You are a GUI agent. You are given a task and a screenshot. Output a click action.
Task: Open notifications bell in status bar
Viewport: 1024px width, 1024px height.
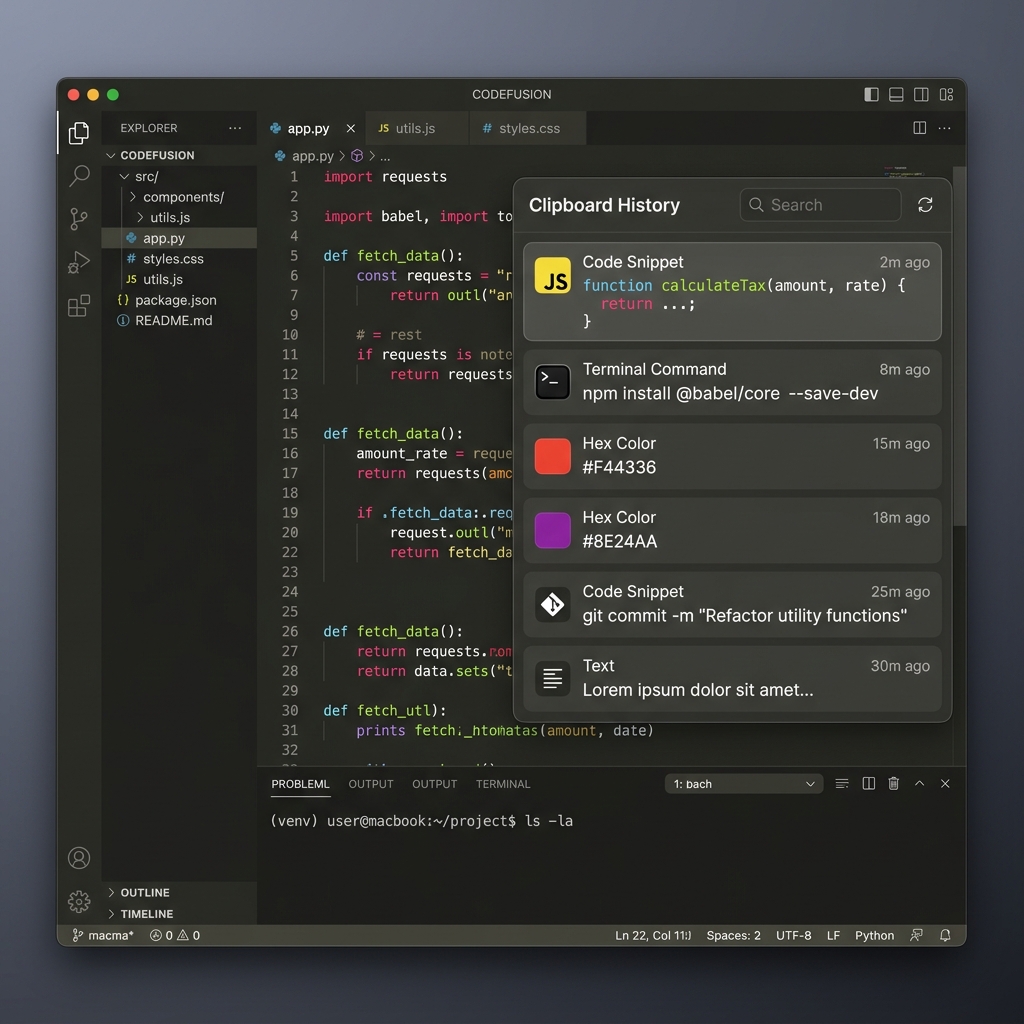pyautogui.click(x=945, y=935)
